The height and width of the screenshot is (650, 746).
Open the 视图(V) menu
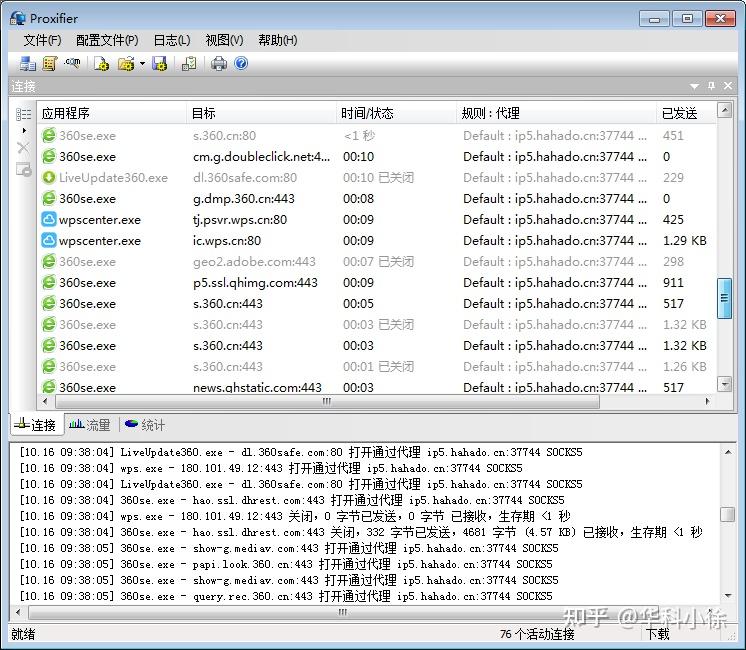[224, 40]
